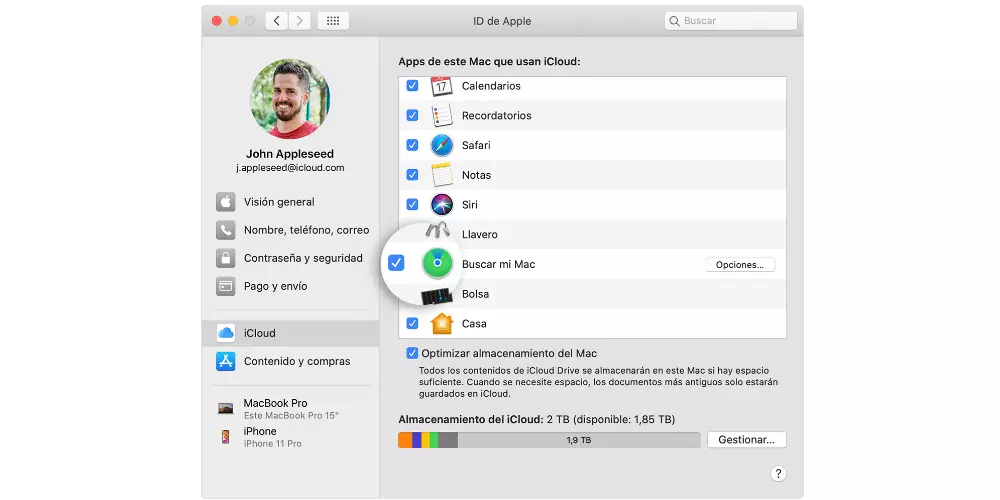The height and width of the screenshot is (500, 1000).
Task: Go back with the left arrow
Action: pyautogui.click(x=276, y=20)
